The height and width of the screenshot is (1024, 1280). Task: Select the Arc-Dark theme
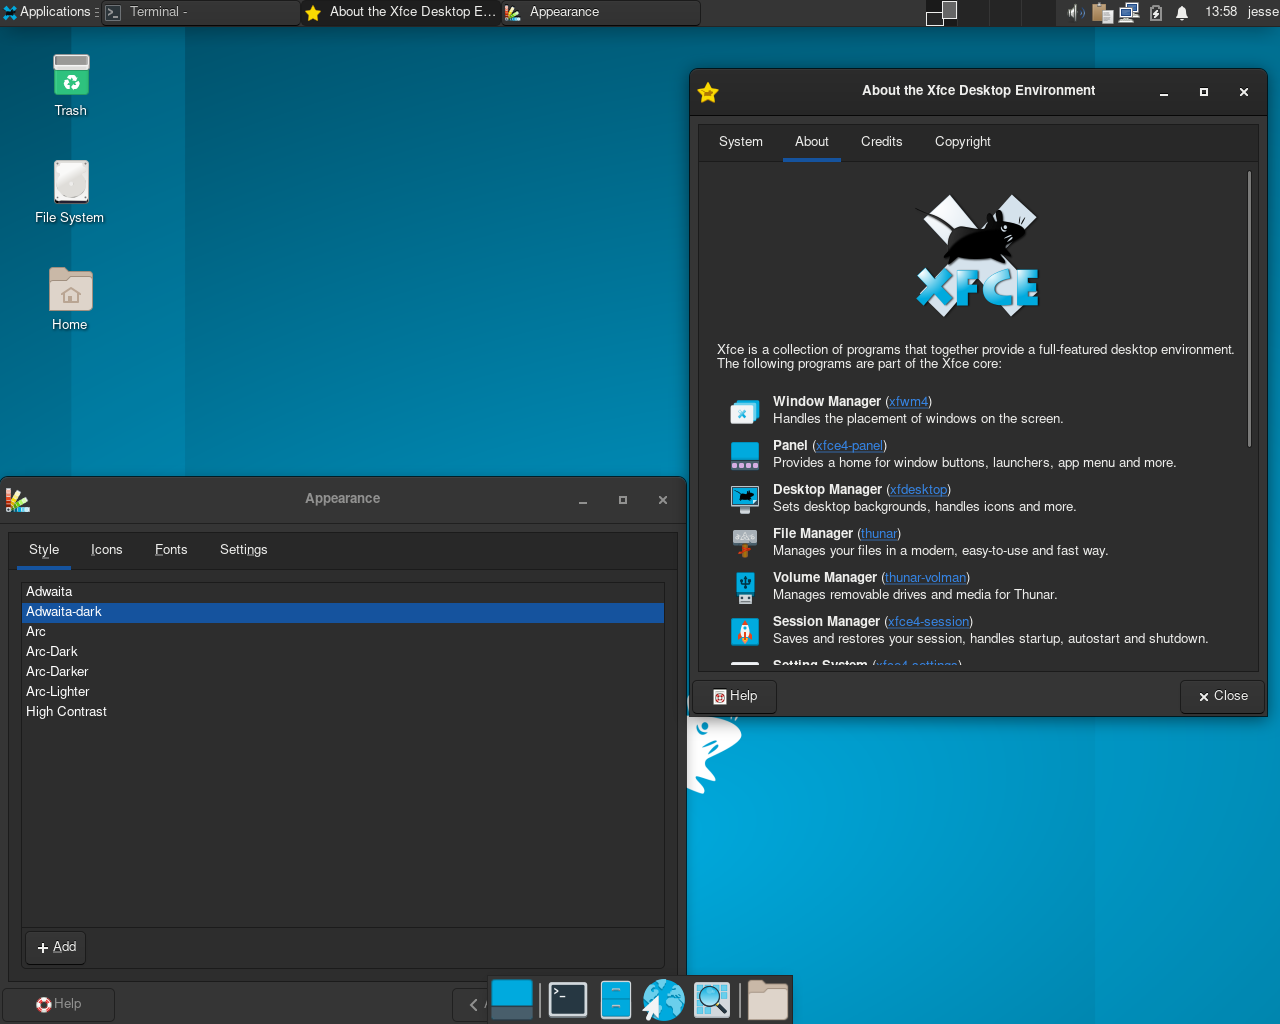pyautogui.click(x=343, y=652)
